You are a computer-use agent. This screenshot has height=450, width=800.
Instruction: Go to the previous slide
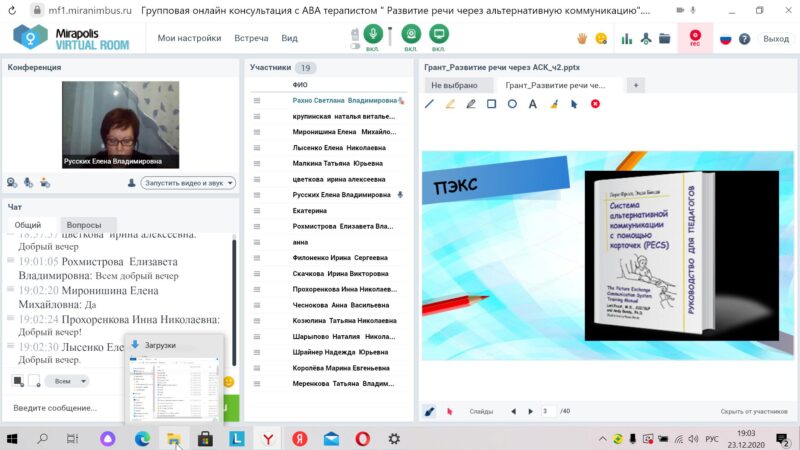click(x=513, y=411)
